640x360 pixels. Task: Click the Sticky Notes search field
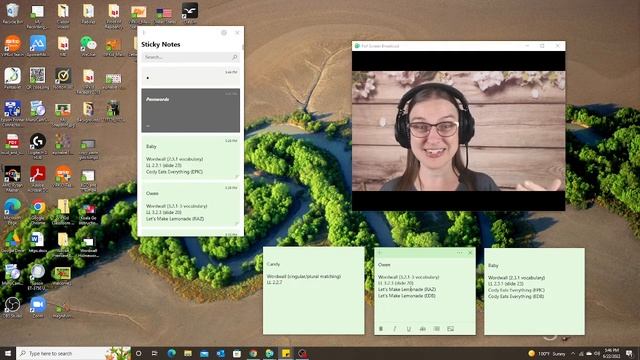[x=190, y=57]
